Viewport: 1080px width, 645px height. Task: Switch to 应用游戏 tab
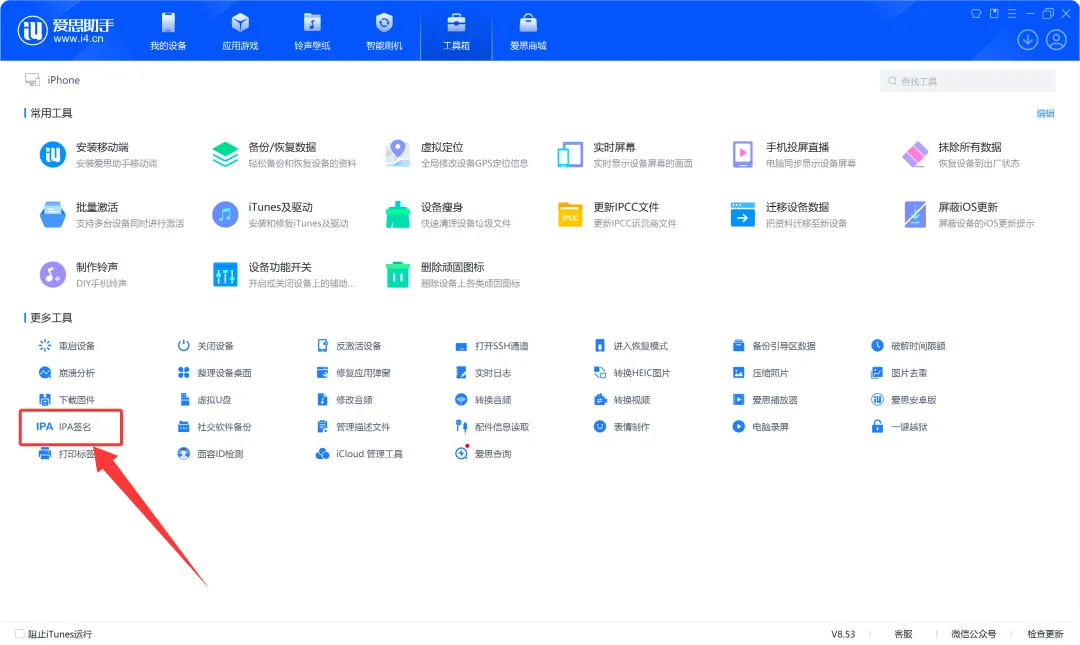pos(240,31)
